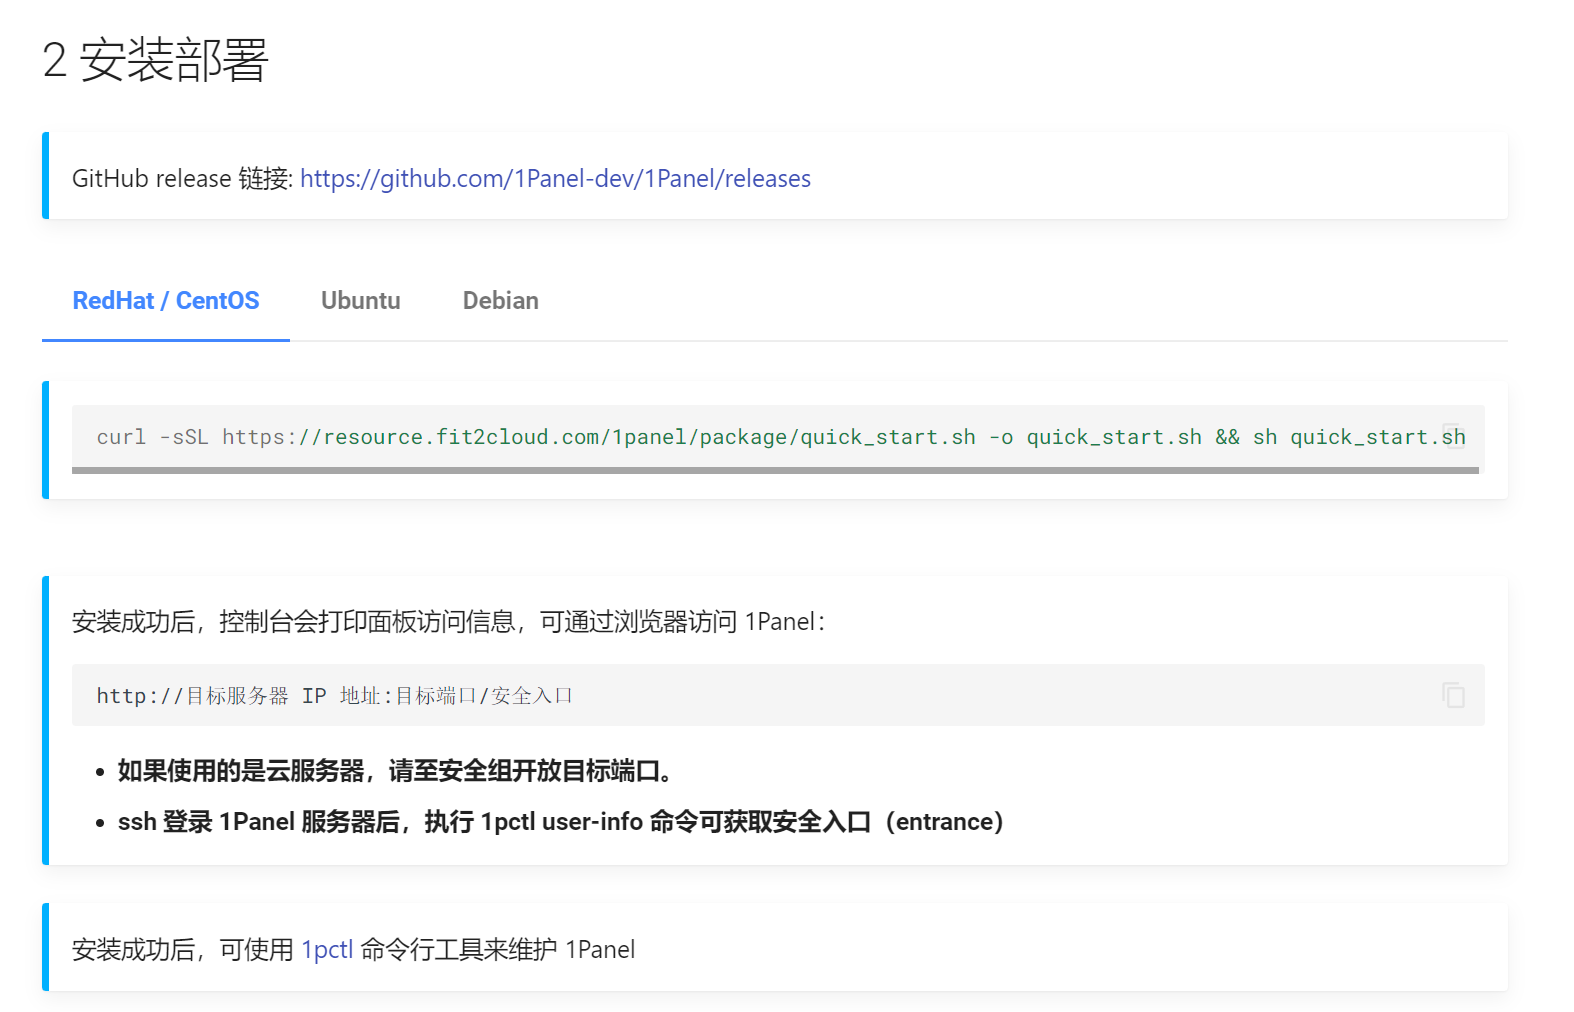Click the horizontal scrollbar under the curl command

[x=775, y=470]
